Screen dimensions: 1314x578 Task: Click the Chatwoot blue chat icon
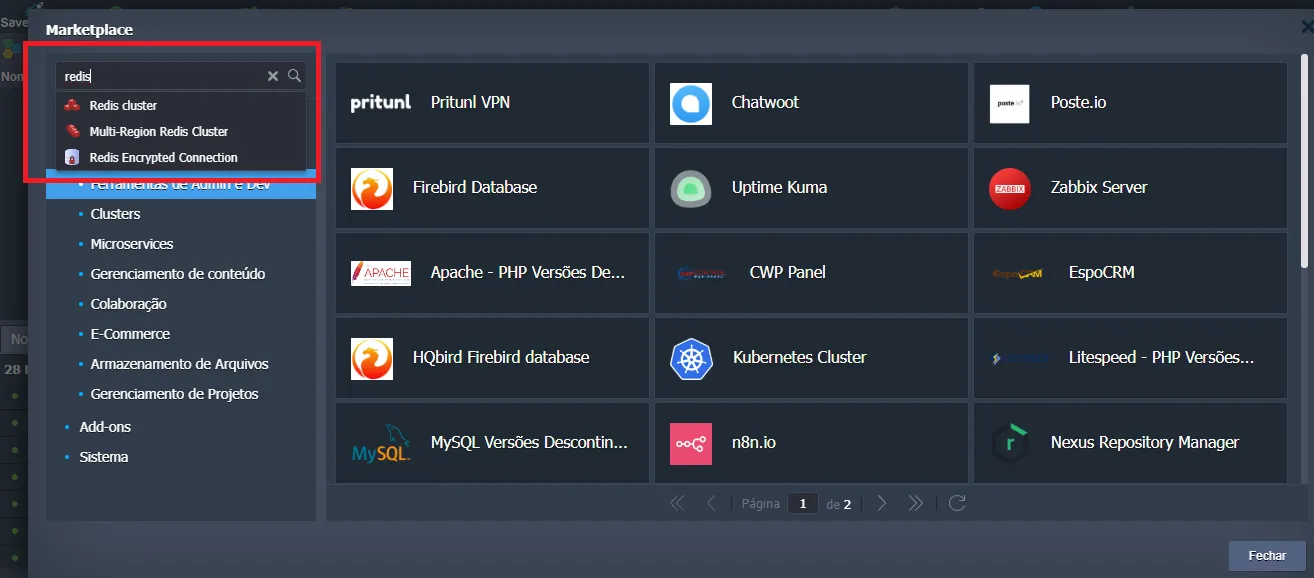(x=690, y=103)
